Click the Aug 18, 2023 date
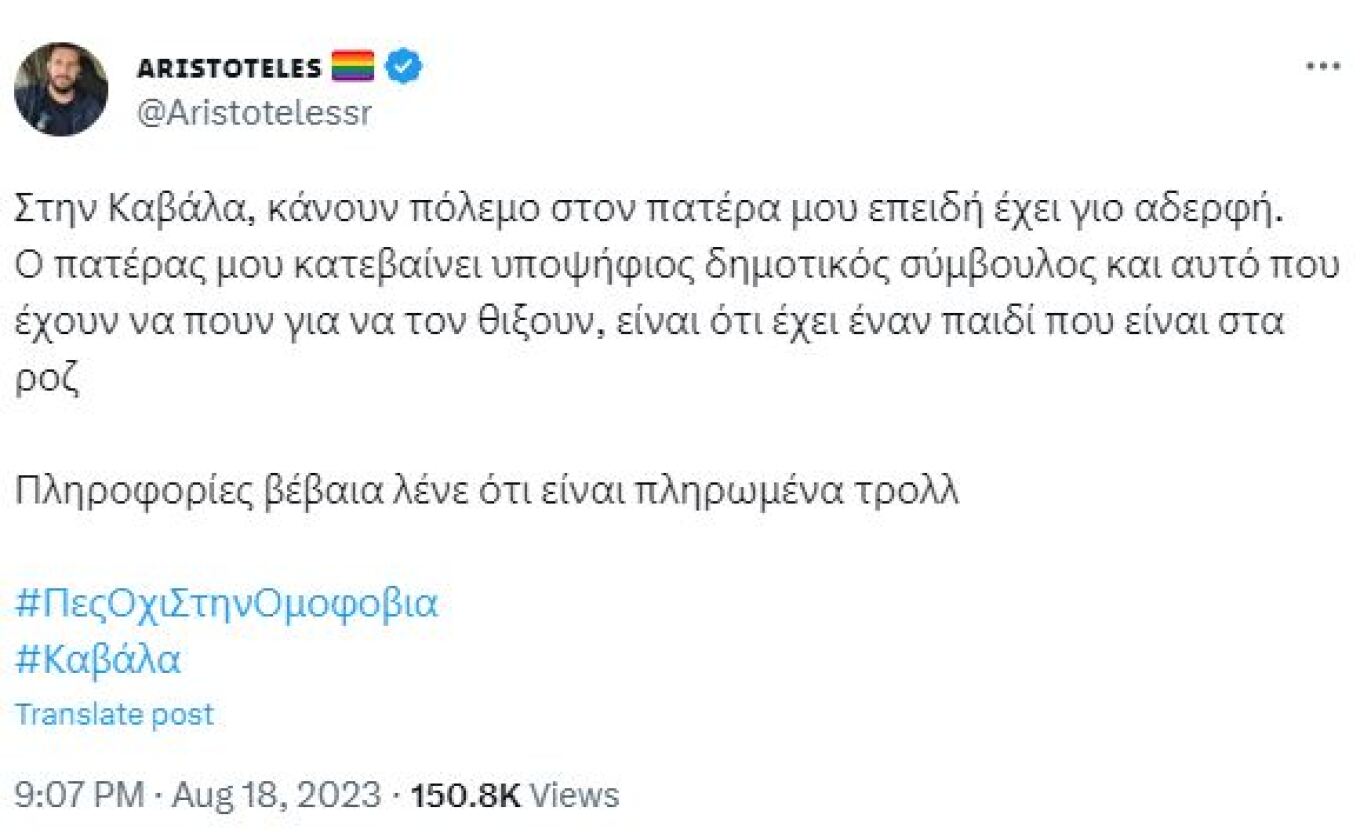The height and width of the screenshot is (840, 1360). point(276,795)
